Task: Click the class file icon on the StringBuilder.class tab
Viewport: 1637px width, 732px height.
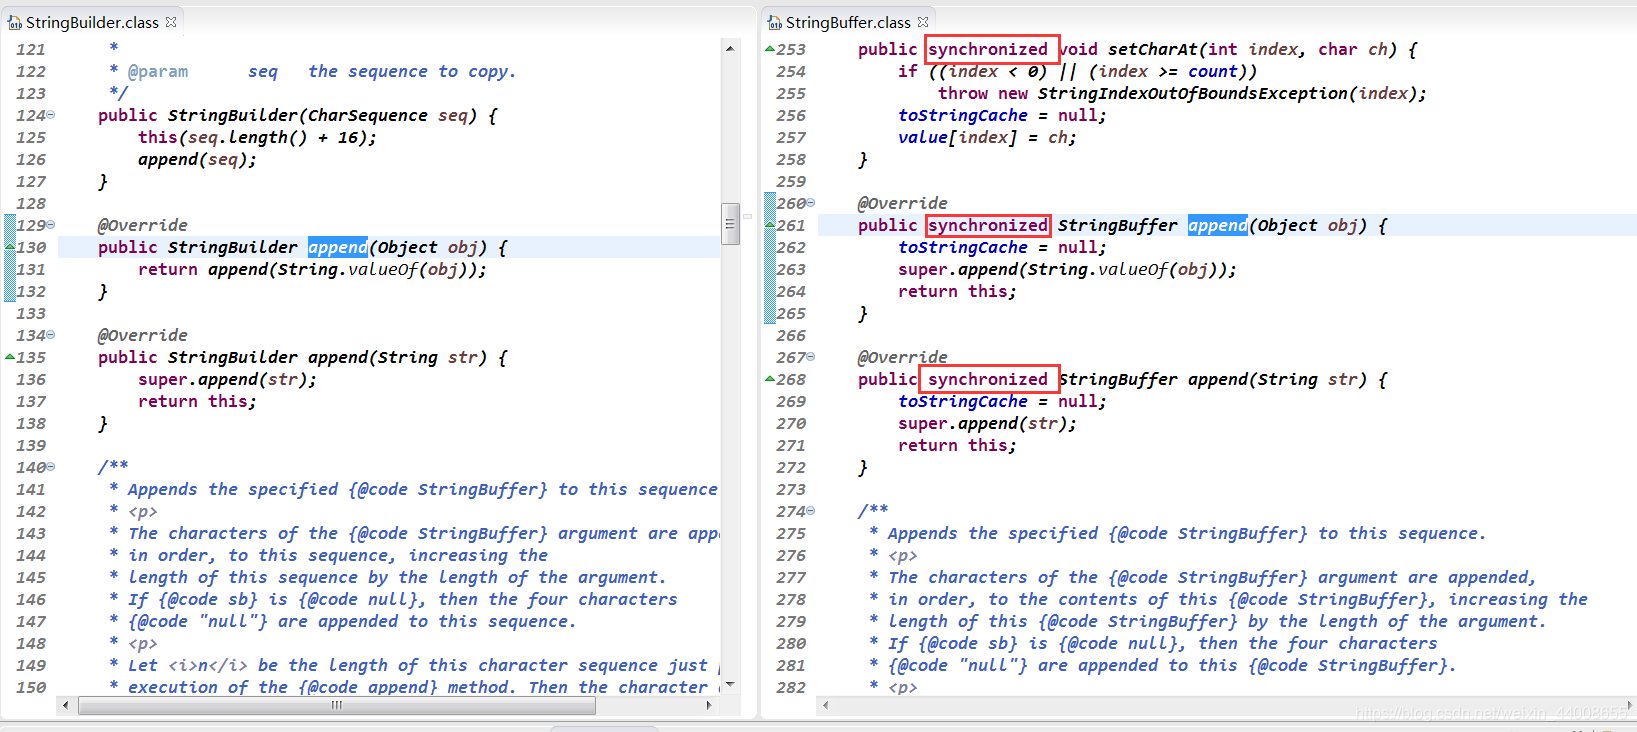Action: click(x=15, y=22)
